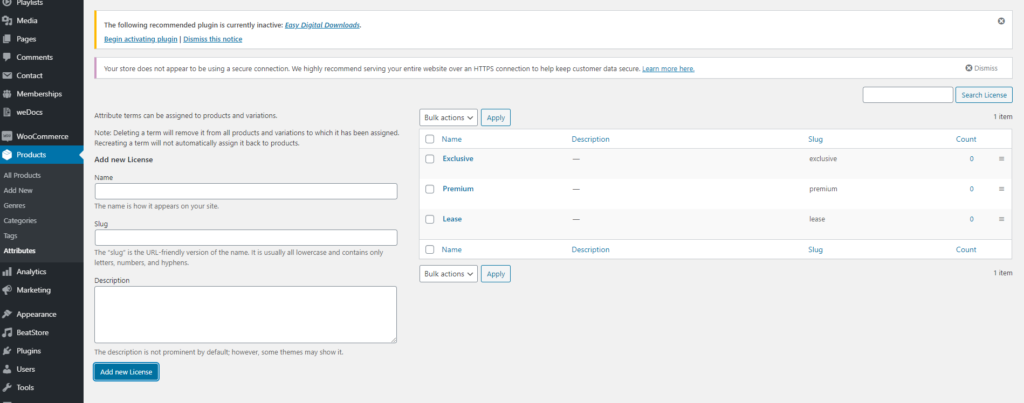Open All Products submenu item

click(x=22, y=176)
